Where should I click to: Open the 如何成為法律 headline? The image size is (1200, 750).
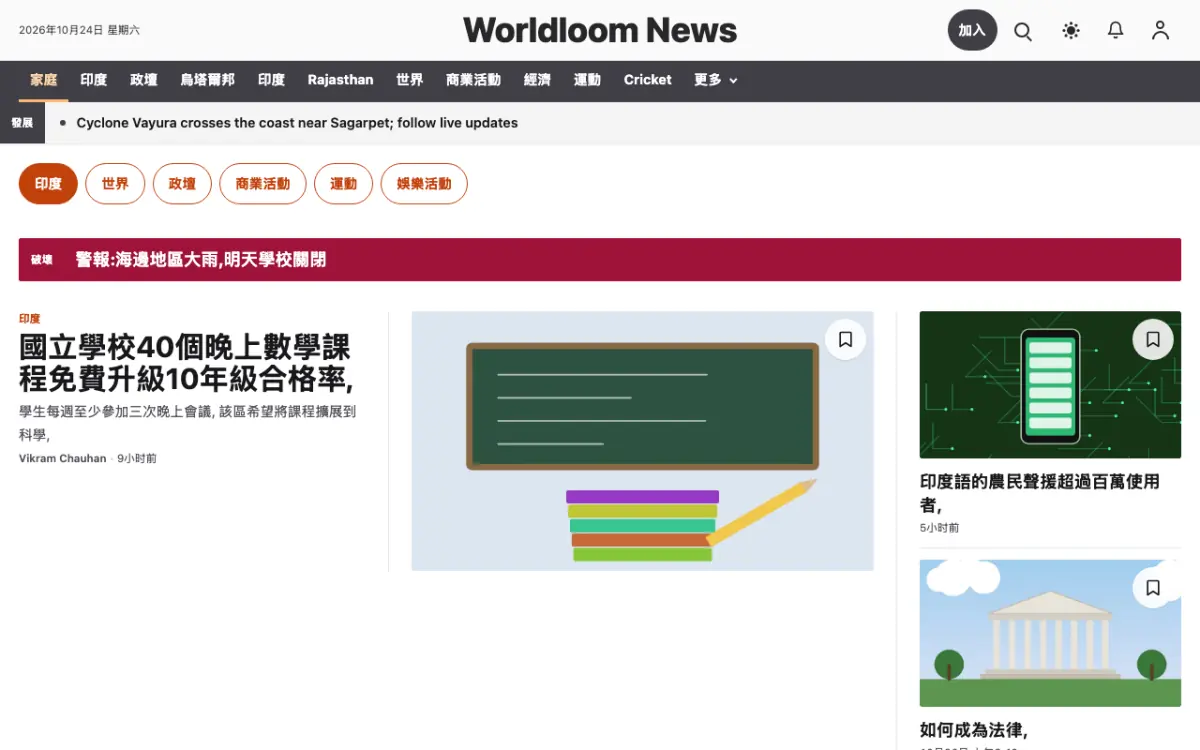coord(974,730)
